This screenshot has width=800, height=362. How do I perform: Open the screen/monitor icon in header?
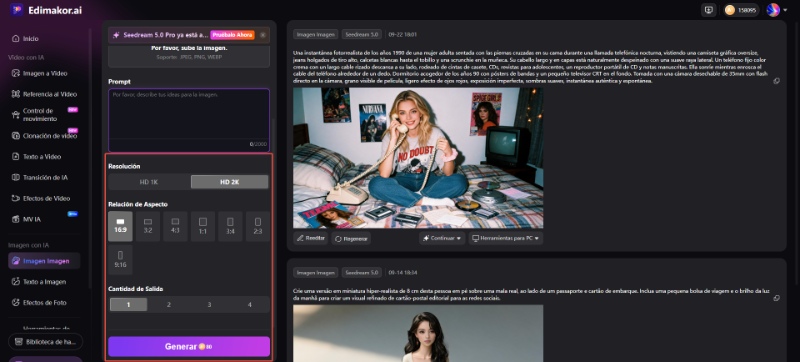pyautogui.click(x=708, y=10)
